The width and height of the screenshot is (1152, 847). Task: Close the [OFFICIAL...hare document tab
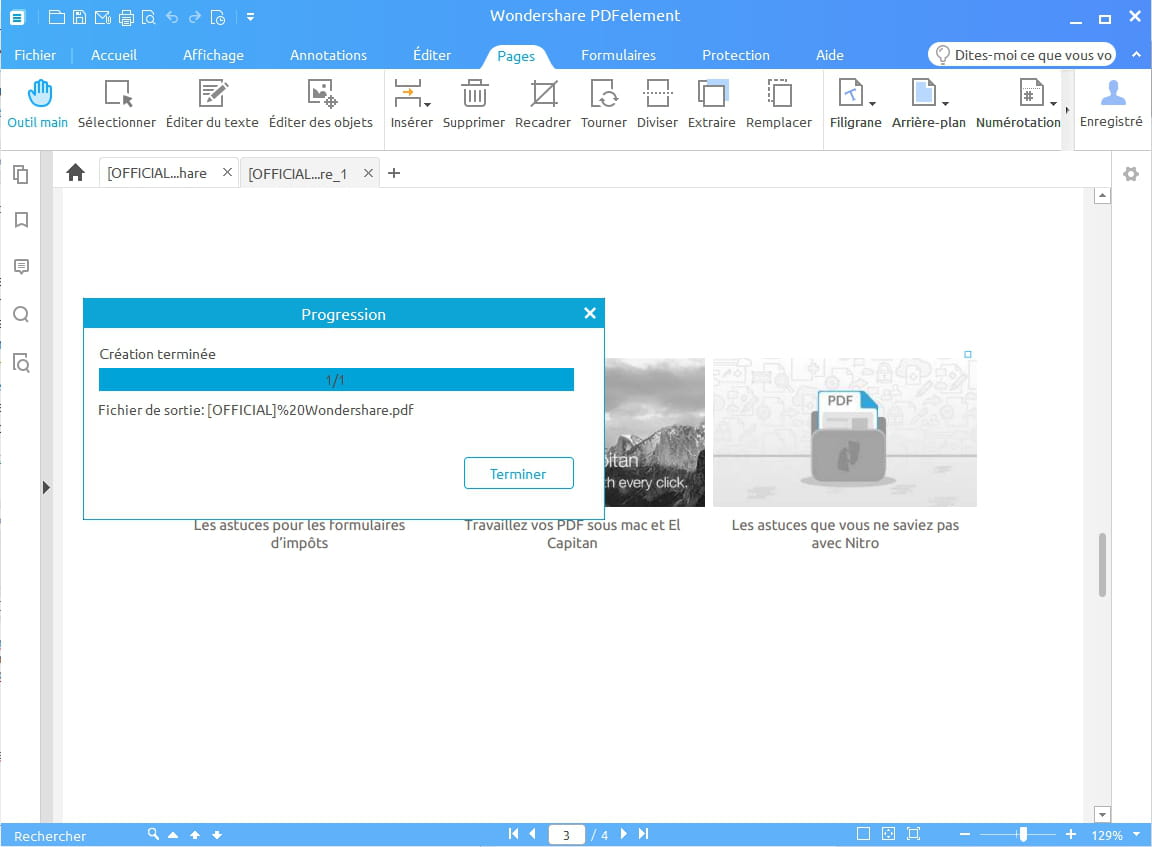[228, 173]
